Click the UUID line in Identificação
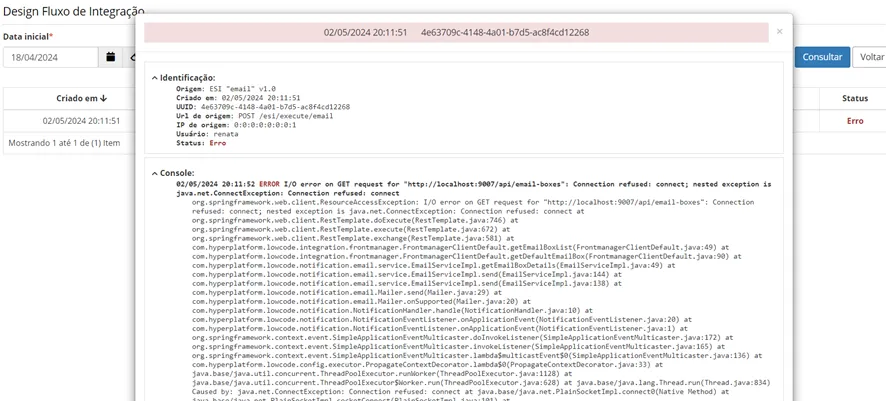This screenshot has width=886, height=401. 263,107
